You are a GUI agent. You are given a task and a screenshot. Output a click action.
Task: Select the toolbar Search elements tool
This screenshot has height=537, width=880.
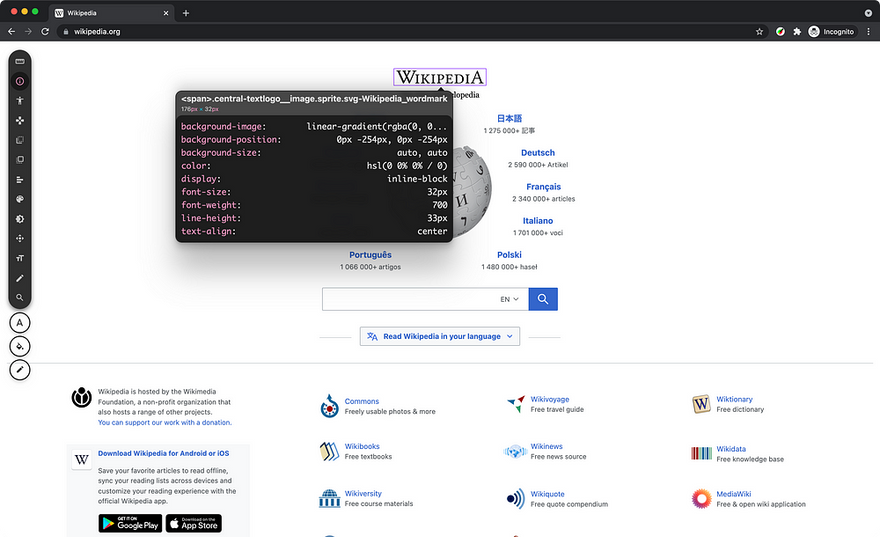click(20, 297)
